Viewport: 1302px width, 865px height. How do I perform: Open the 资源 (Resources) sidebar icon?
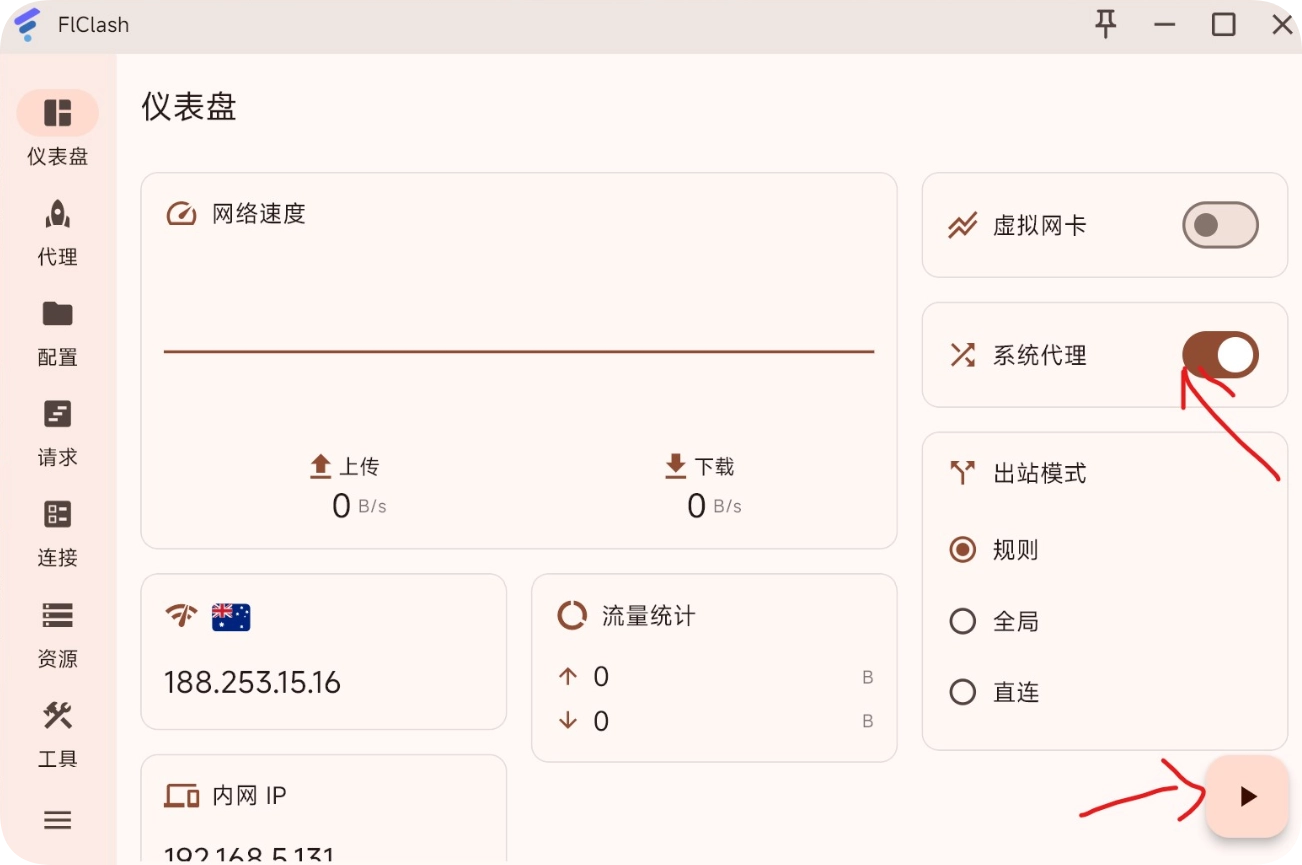pos(57,614)
